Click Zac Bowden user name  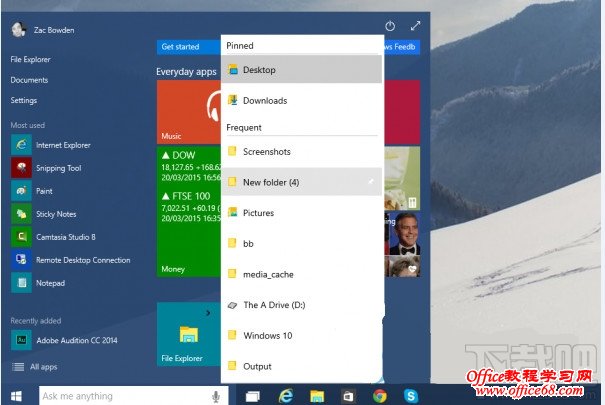(54, 30)
